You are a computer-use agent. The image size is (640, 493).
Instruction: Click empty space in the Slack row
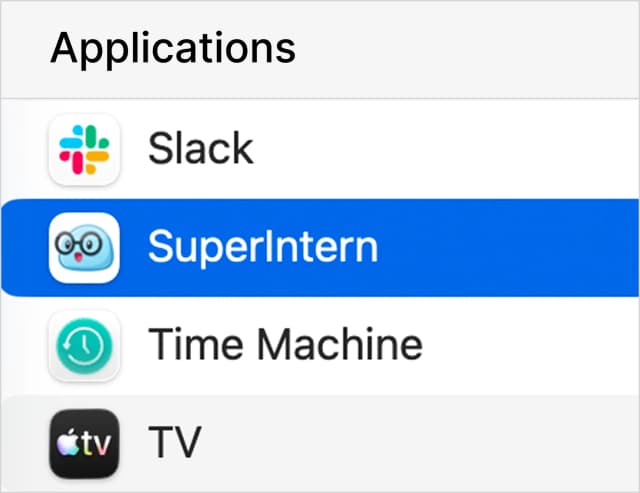click(450, 150)
